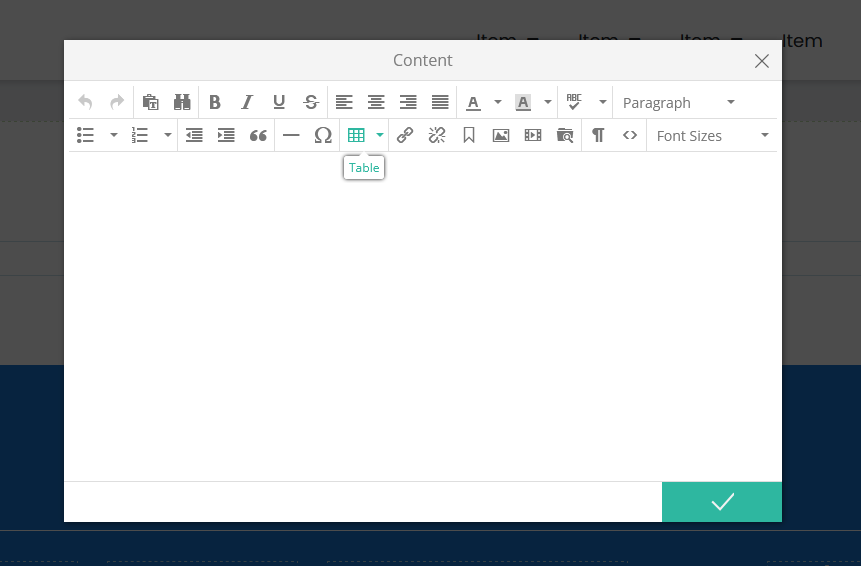This screenshot has width=861, height=566.
Task: Open Paragraph format dropdown
Action: click(679, 103)
